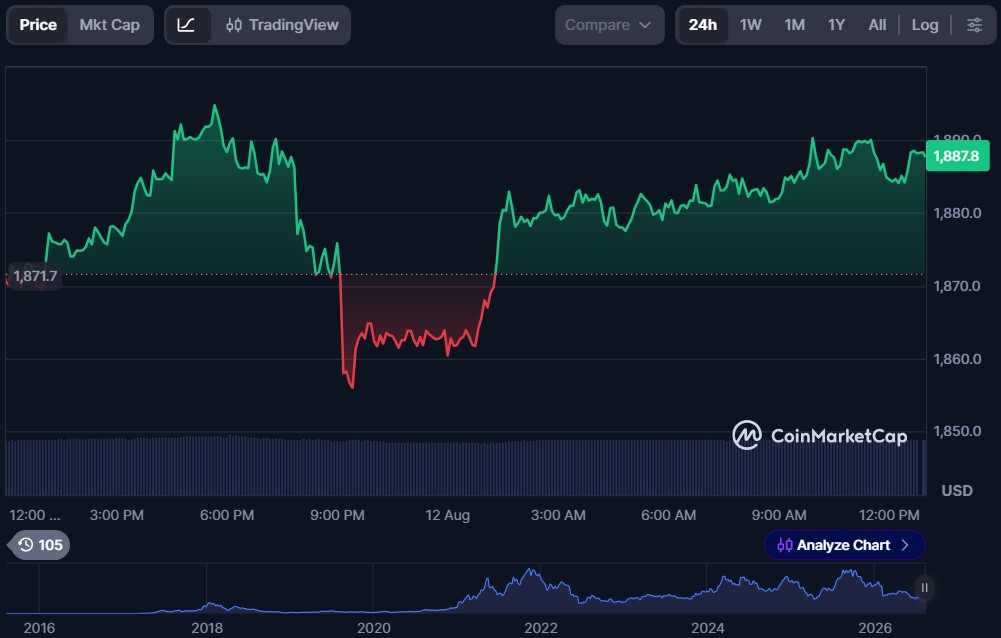The height and width of the screenshot is (638, 1001).
Task: Open chart settings sliders icon
Action: click(974, 25)
